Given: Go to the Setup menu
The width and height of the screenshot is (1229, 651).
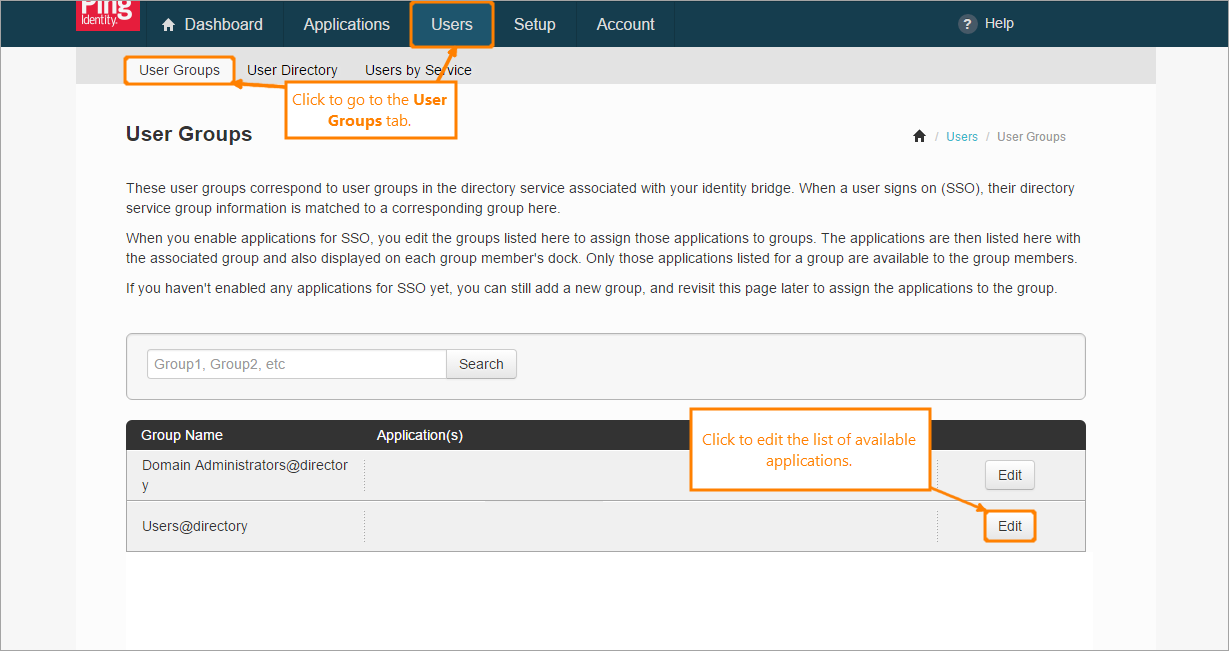Looking at the screenshot, I should click(x=534, y=25).
